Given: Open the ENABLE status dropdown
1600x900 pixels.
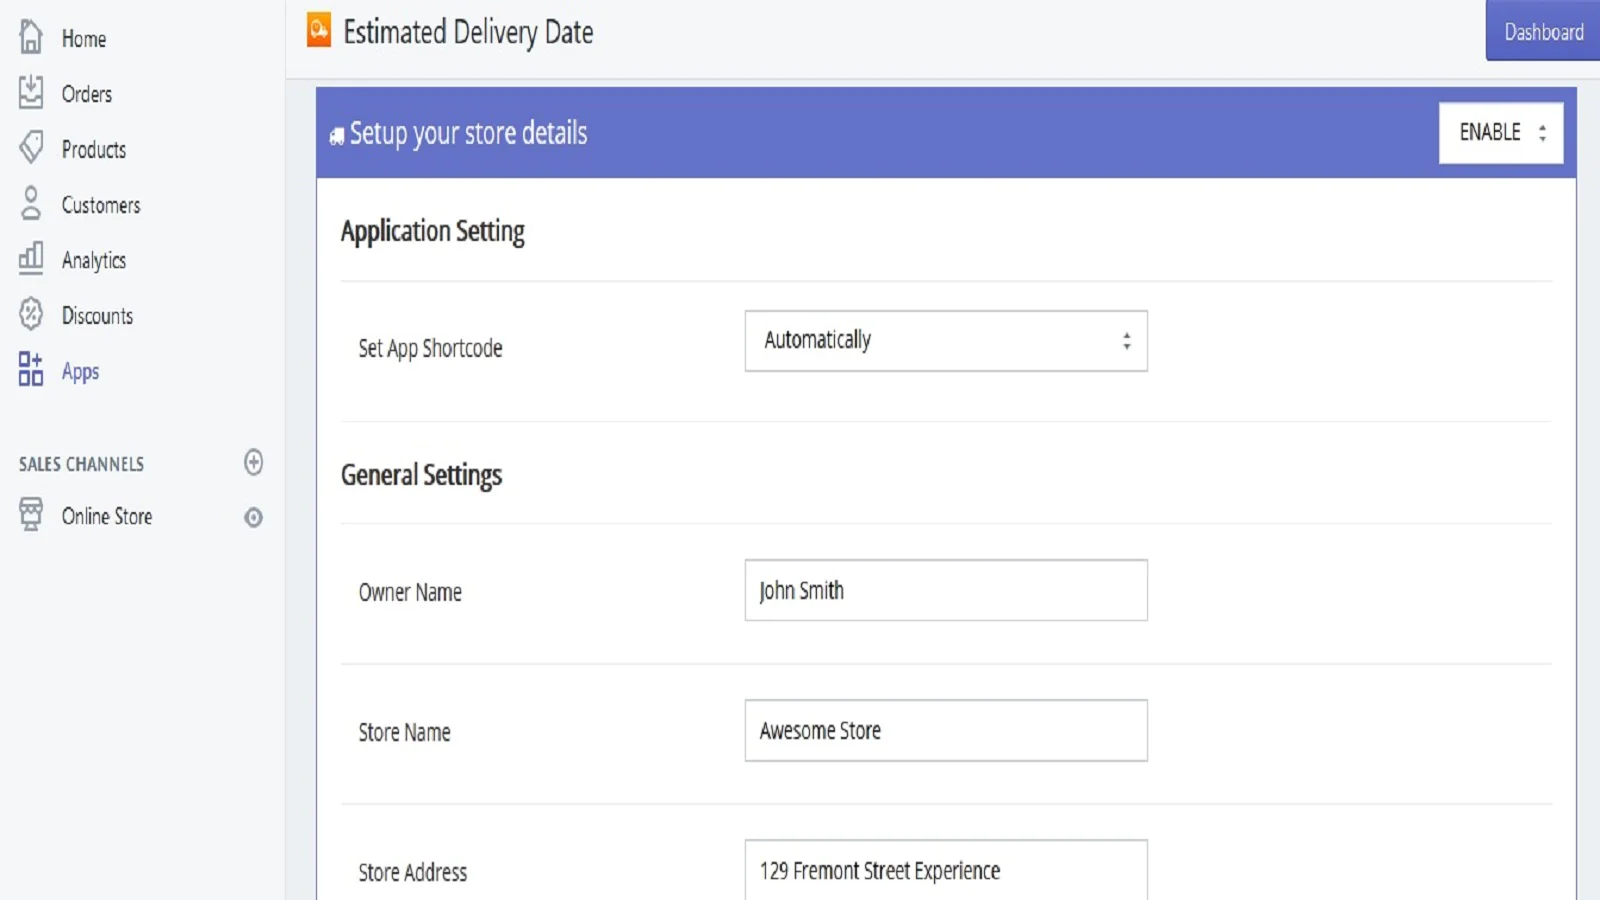Looking at the screenshot, I should (1500, 133).
